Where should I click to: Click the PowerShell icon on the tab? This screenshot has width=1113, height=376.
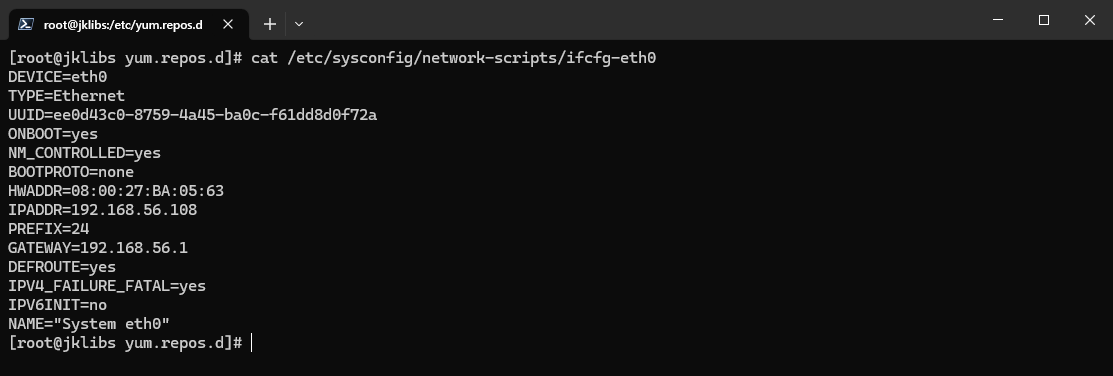click(x=26, y=24)
